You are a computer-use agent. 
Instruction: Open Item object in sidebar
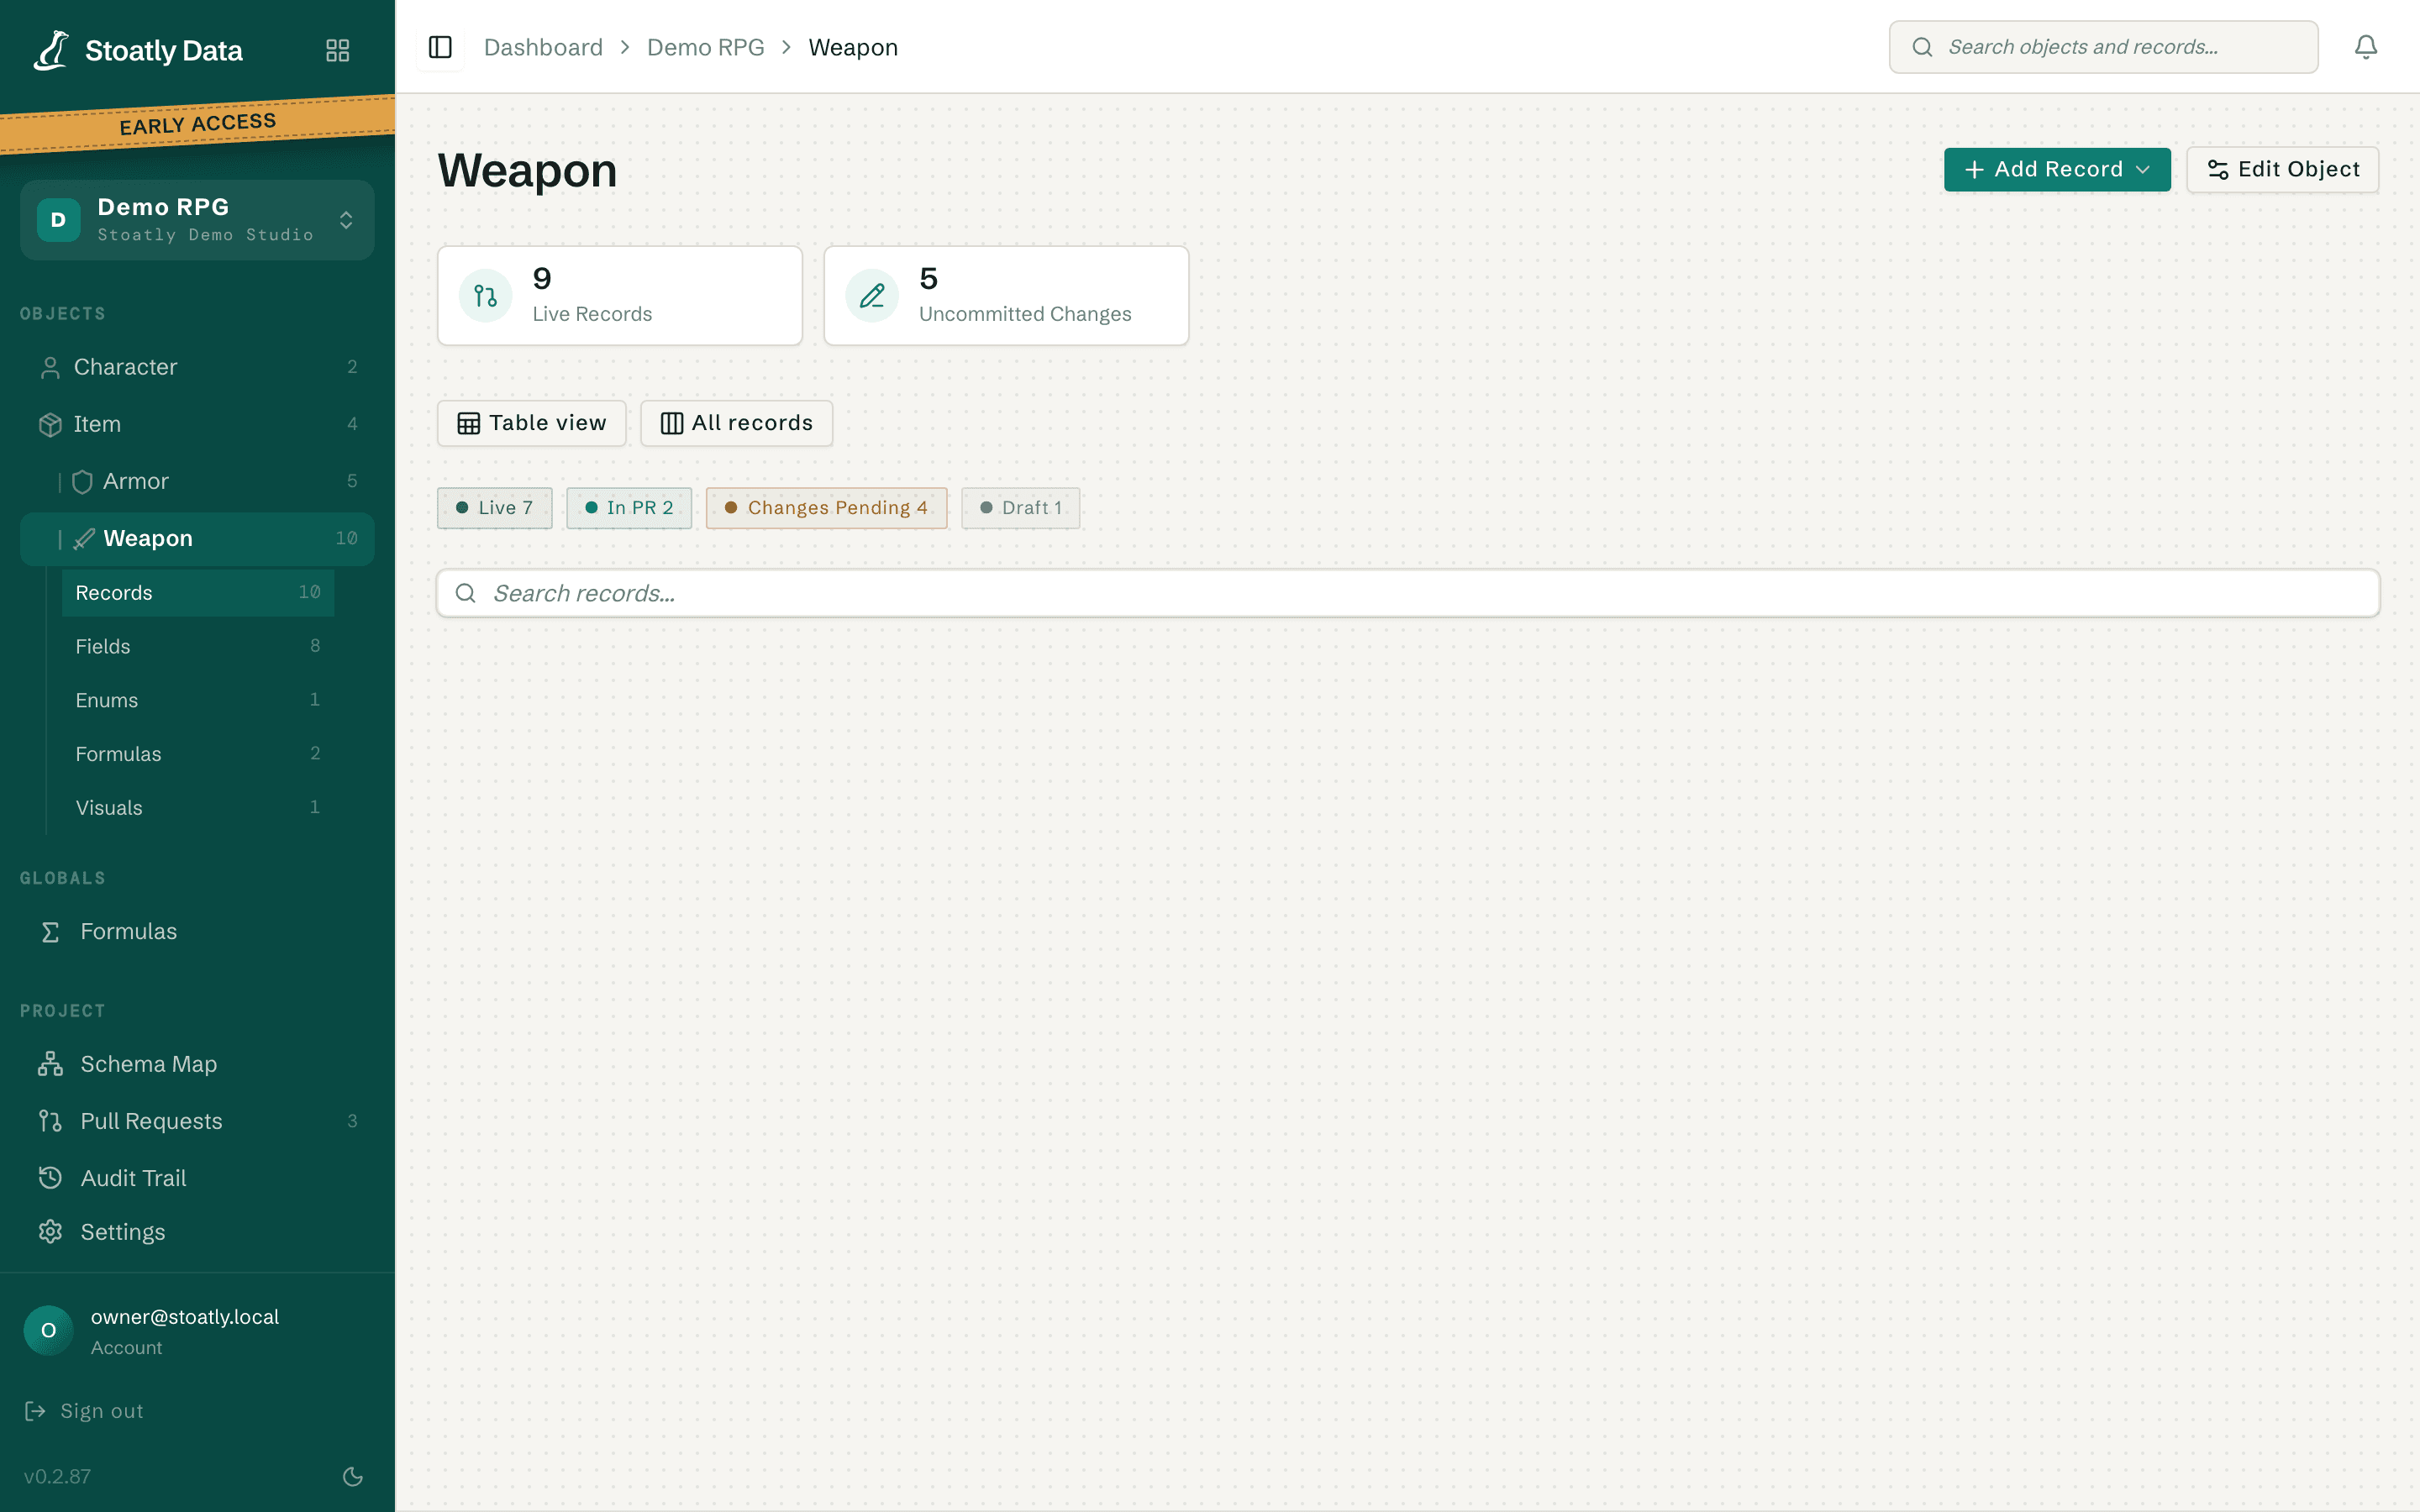[197, 424]
